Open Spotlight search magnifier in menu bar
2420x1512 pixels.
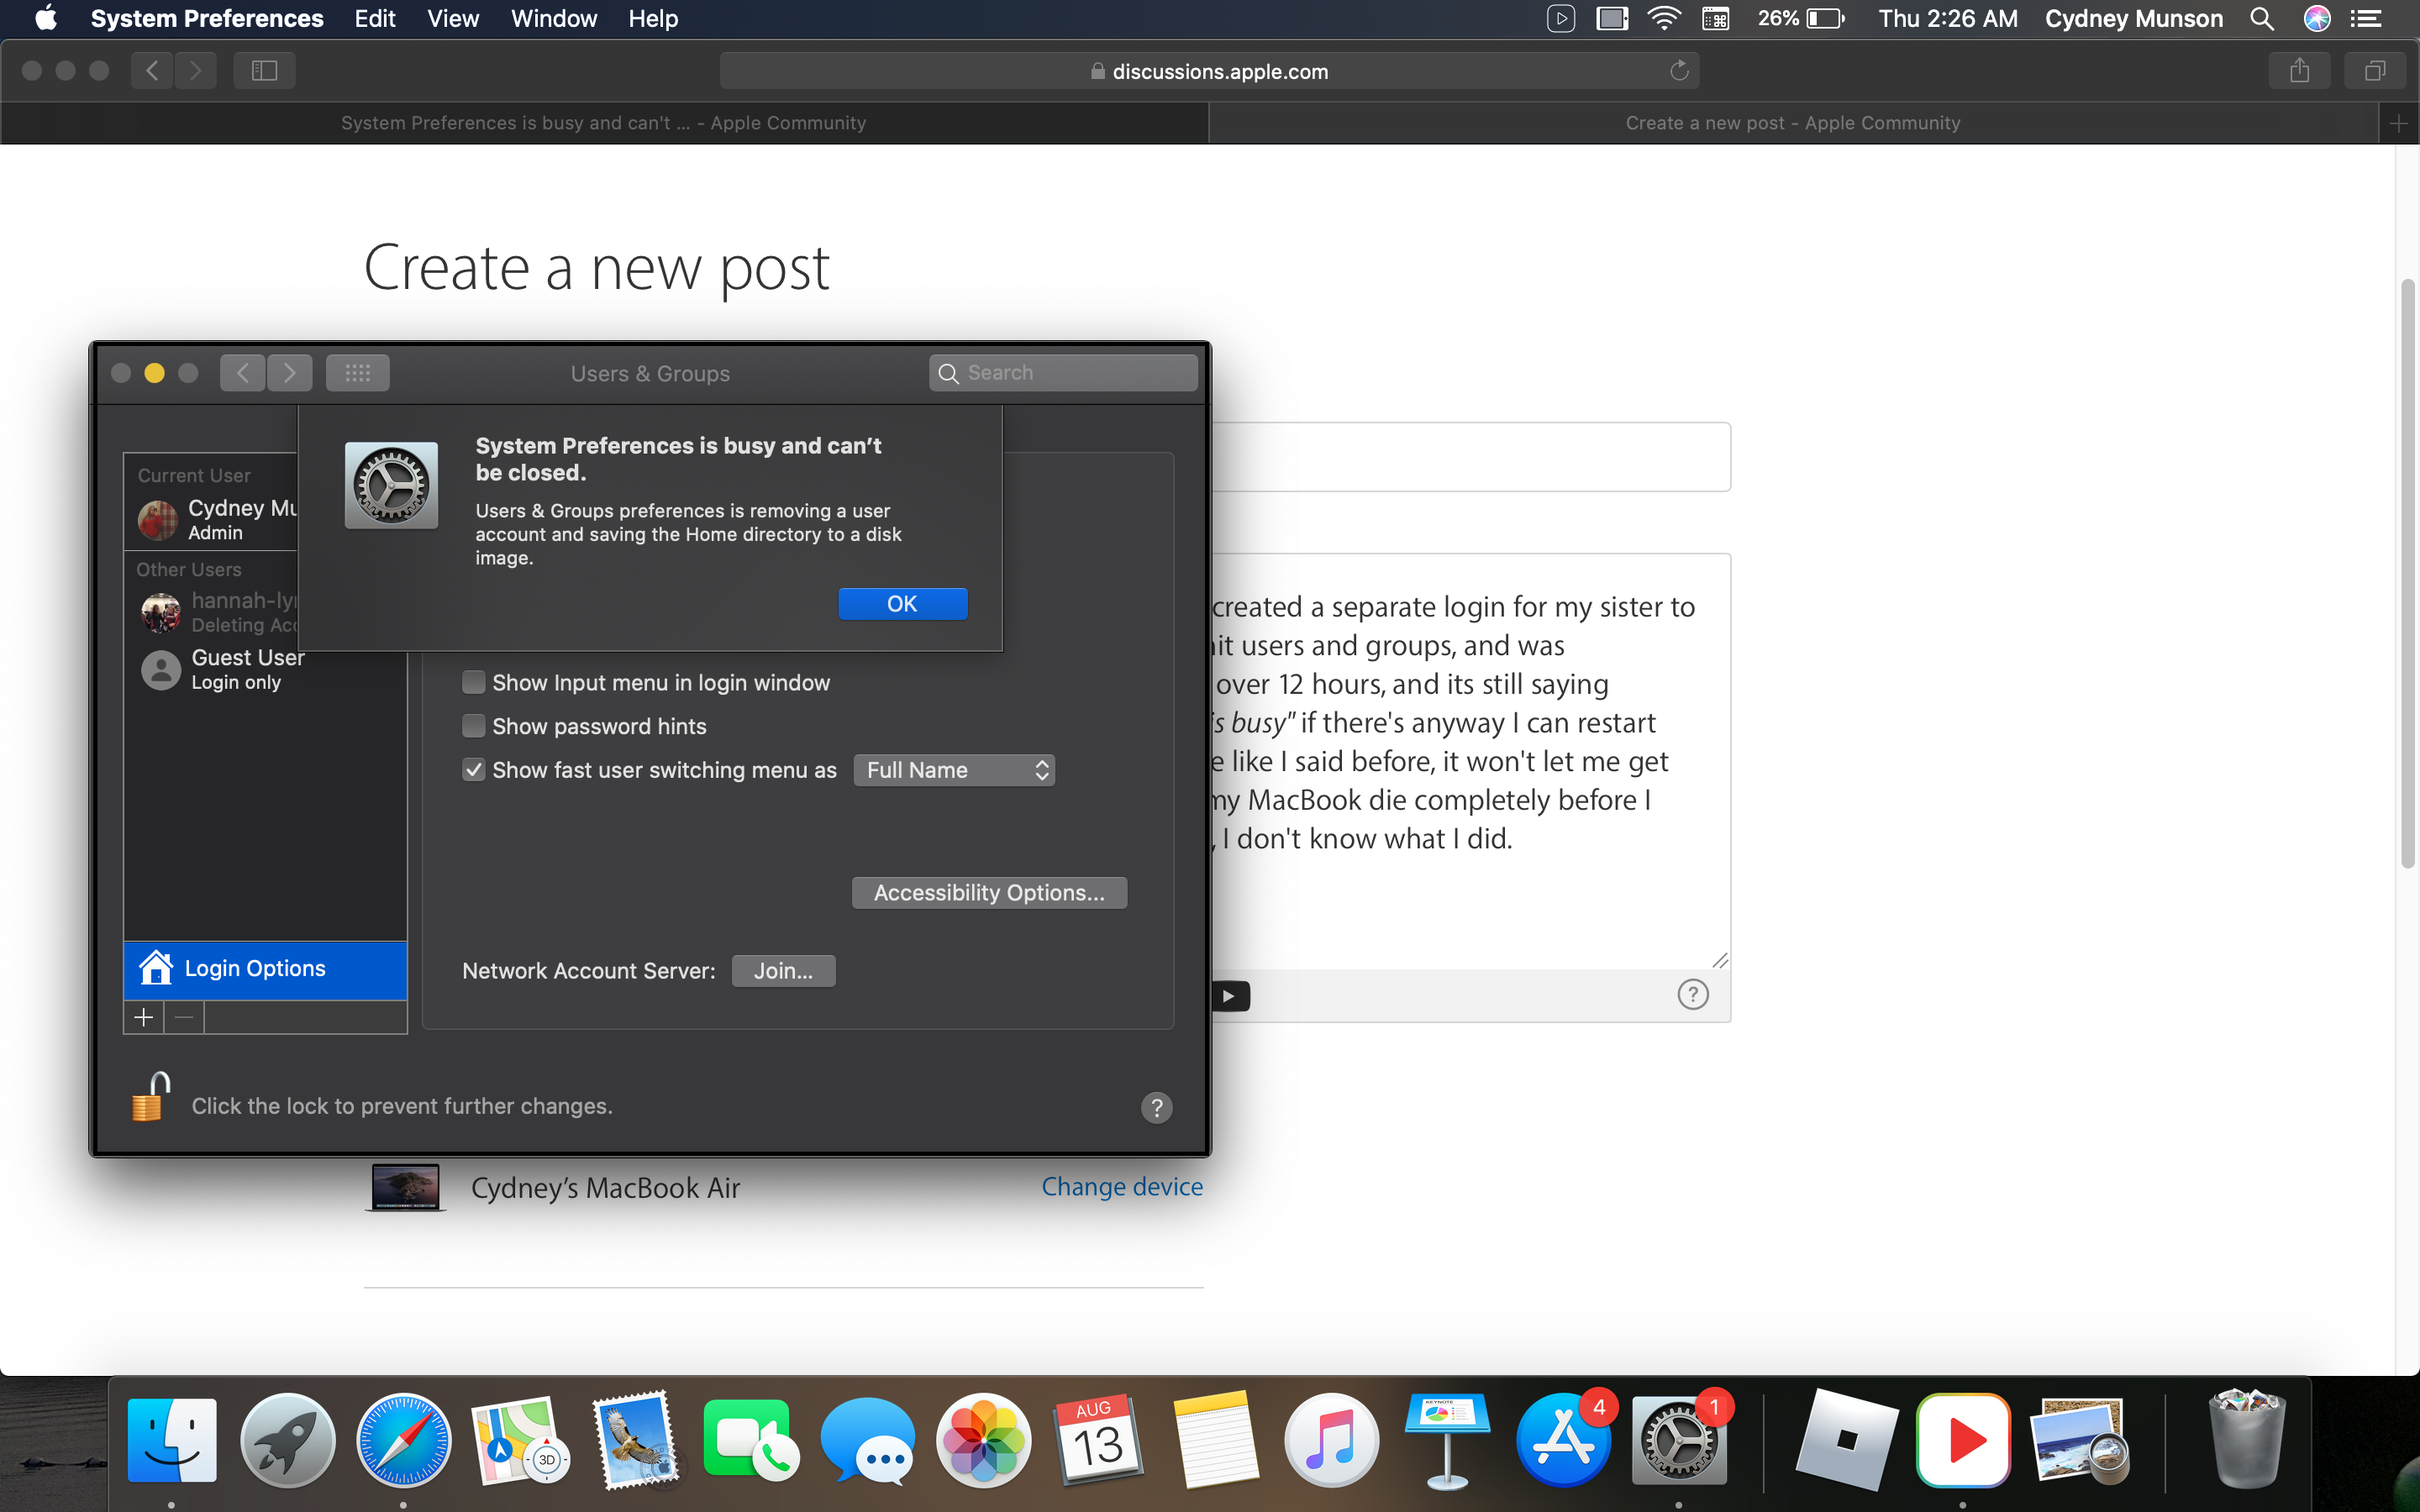2262,19
